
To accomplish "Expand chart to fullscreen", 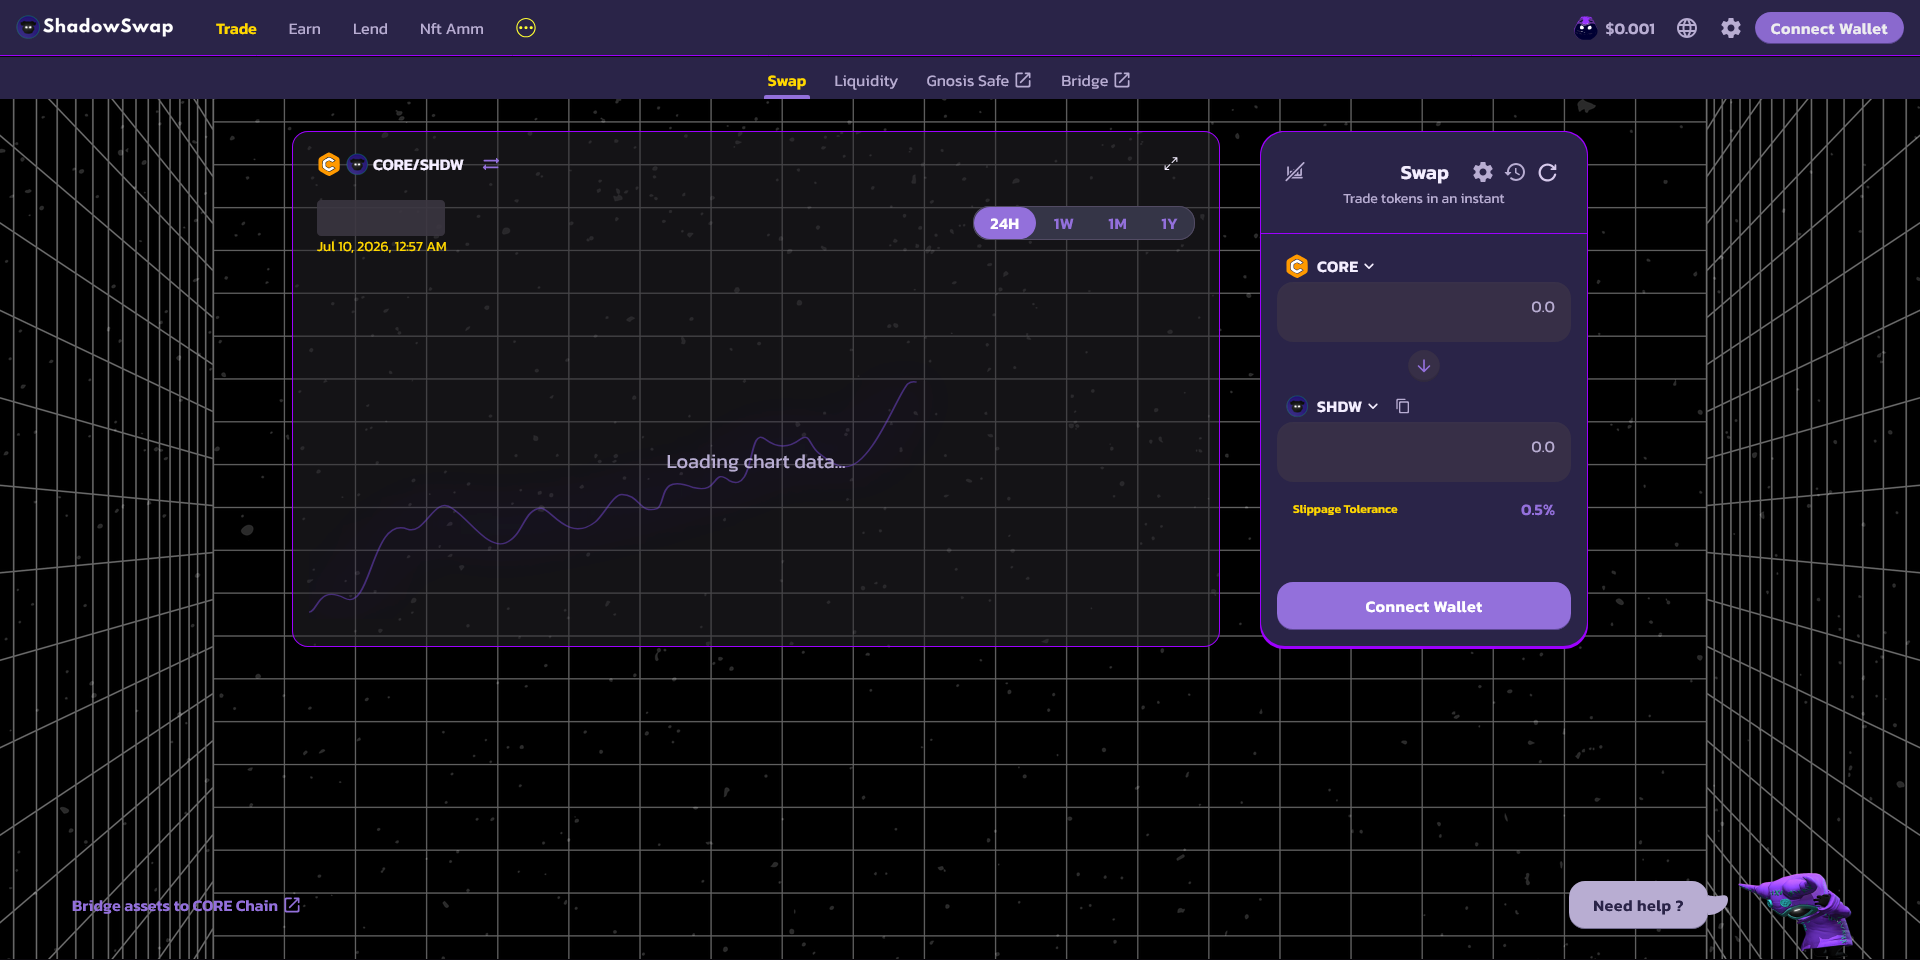I will point(1171,164).
